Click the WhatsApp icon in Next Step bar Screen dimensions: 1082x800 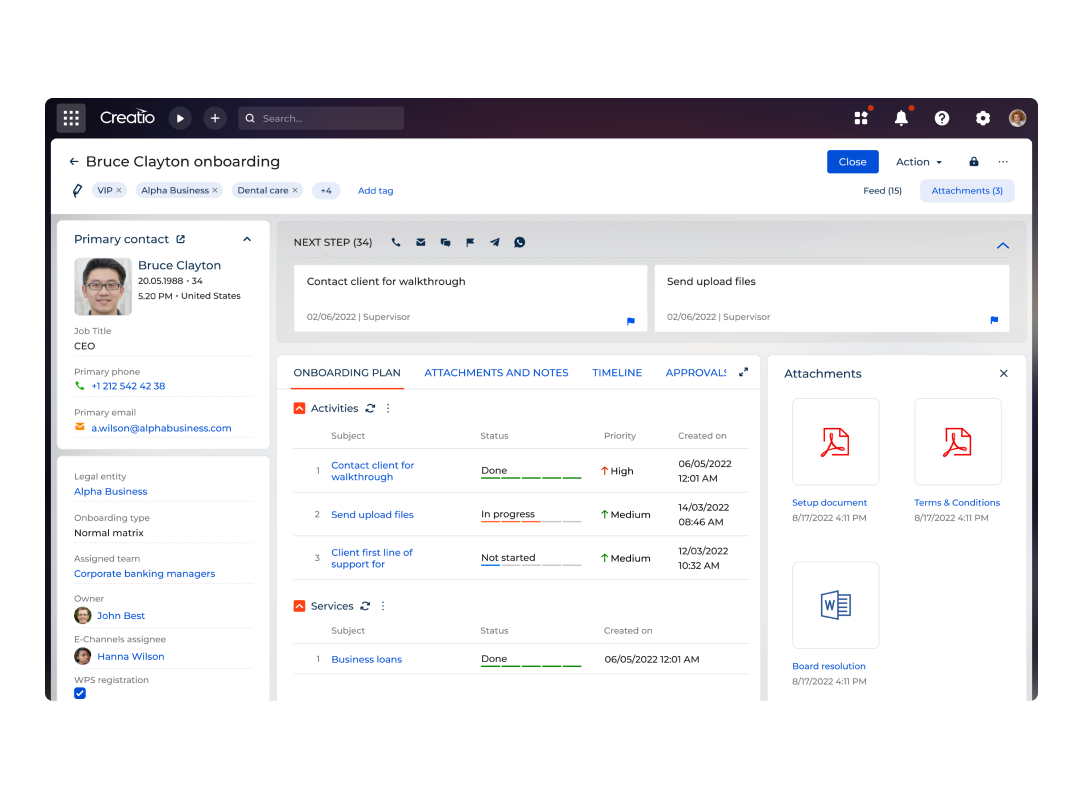pos(519,242)
